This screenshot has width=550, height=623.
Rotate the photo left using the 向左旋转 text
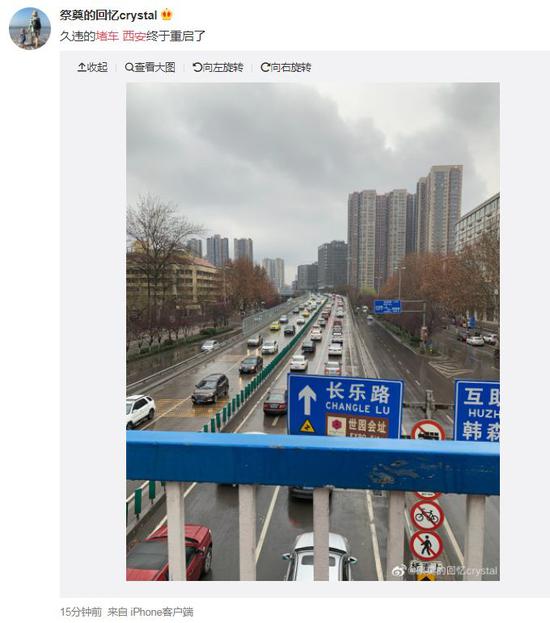pos(223,67)
